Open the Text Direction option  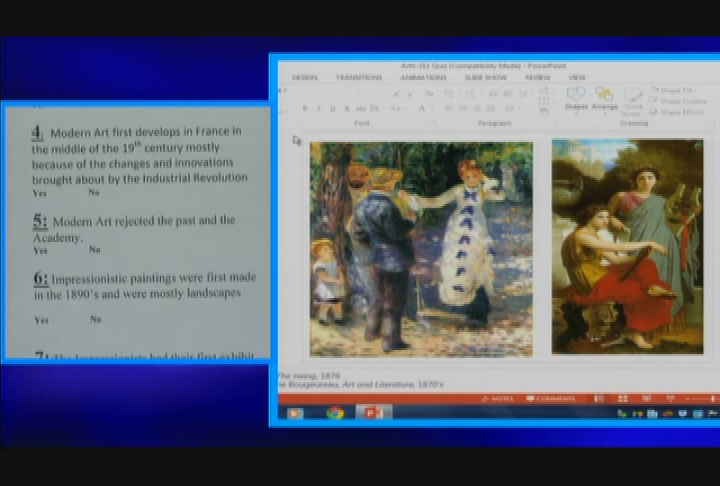tap(545, 90)
